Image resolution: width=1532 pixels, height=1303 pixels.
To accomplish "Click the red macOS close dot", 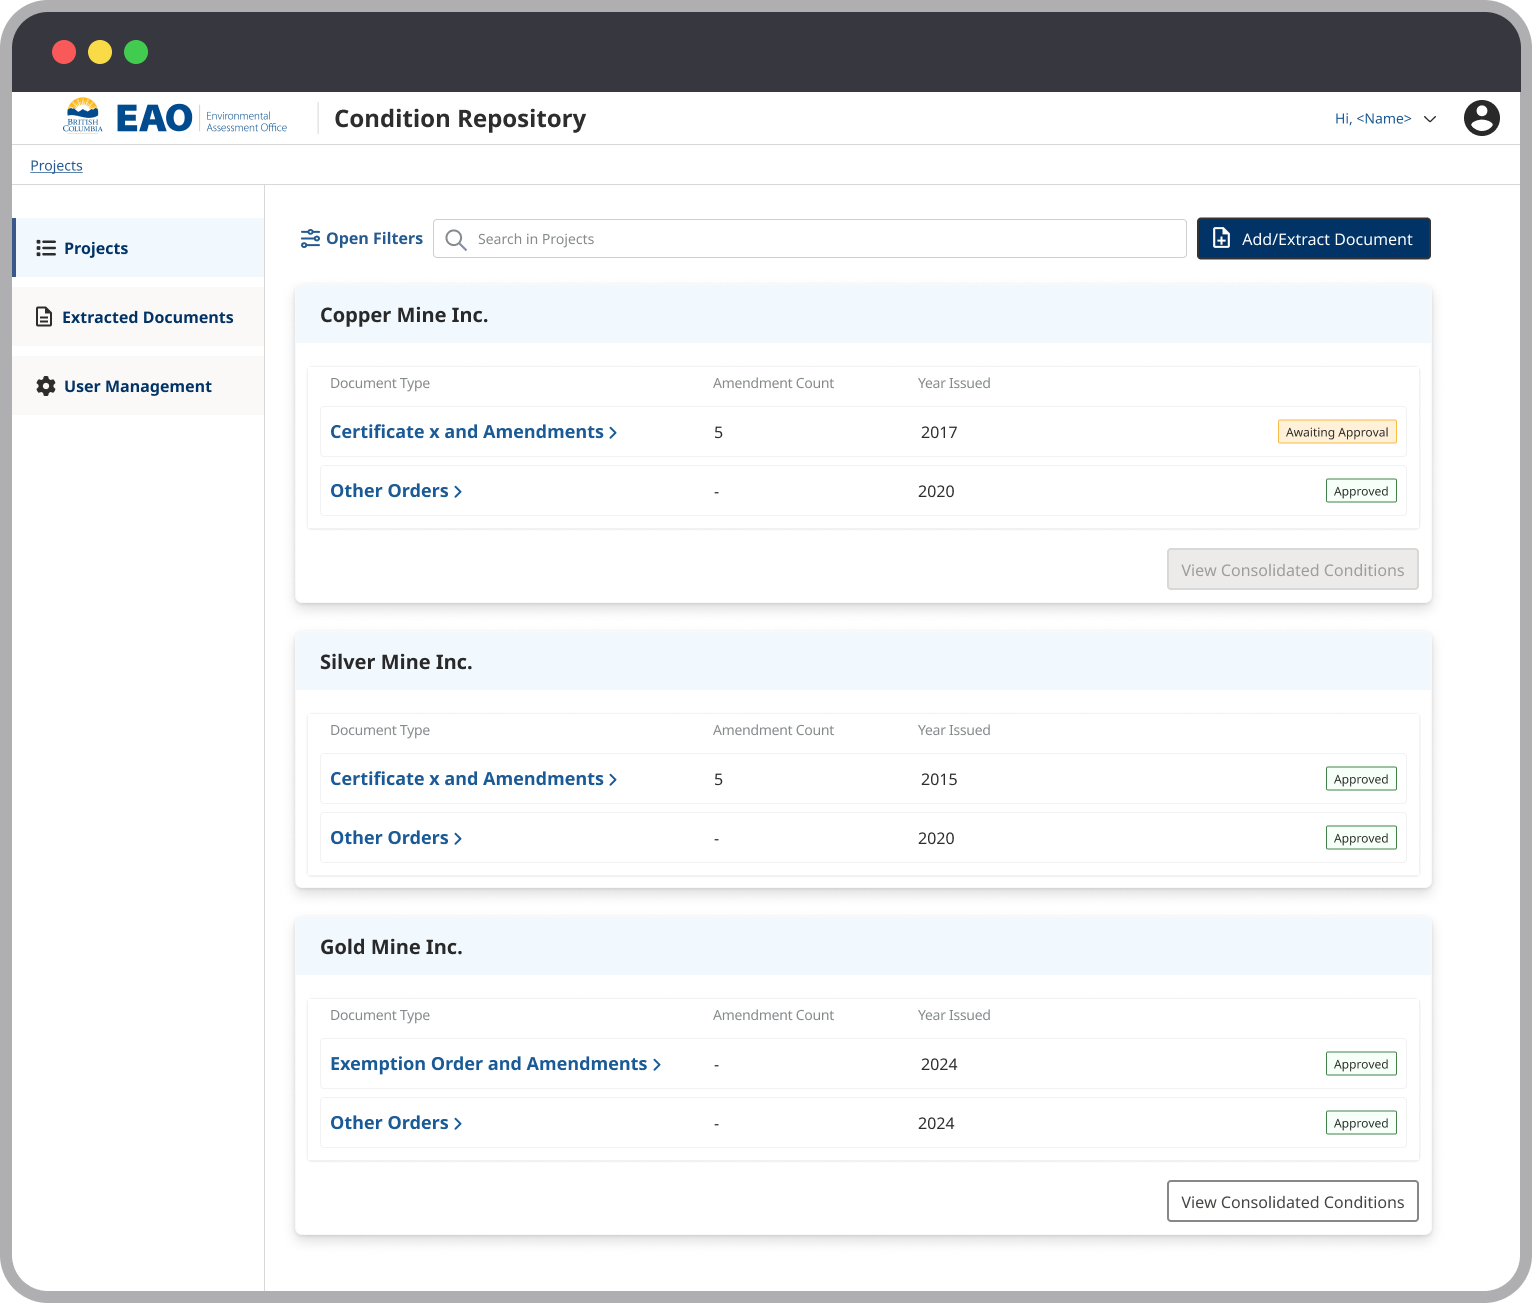I will pyautogui.click(x=64, y=52).
